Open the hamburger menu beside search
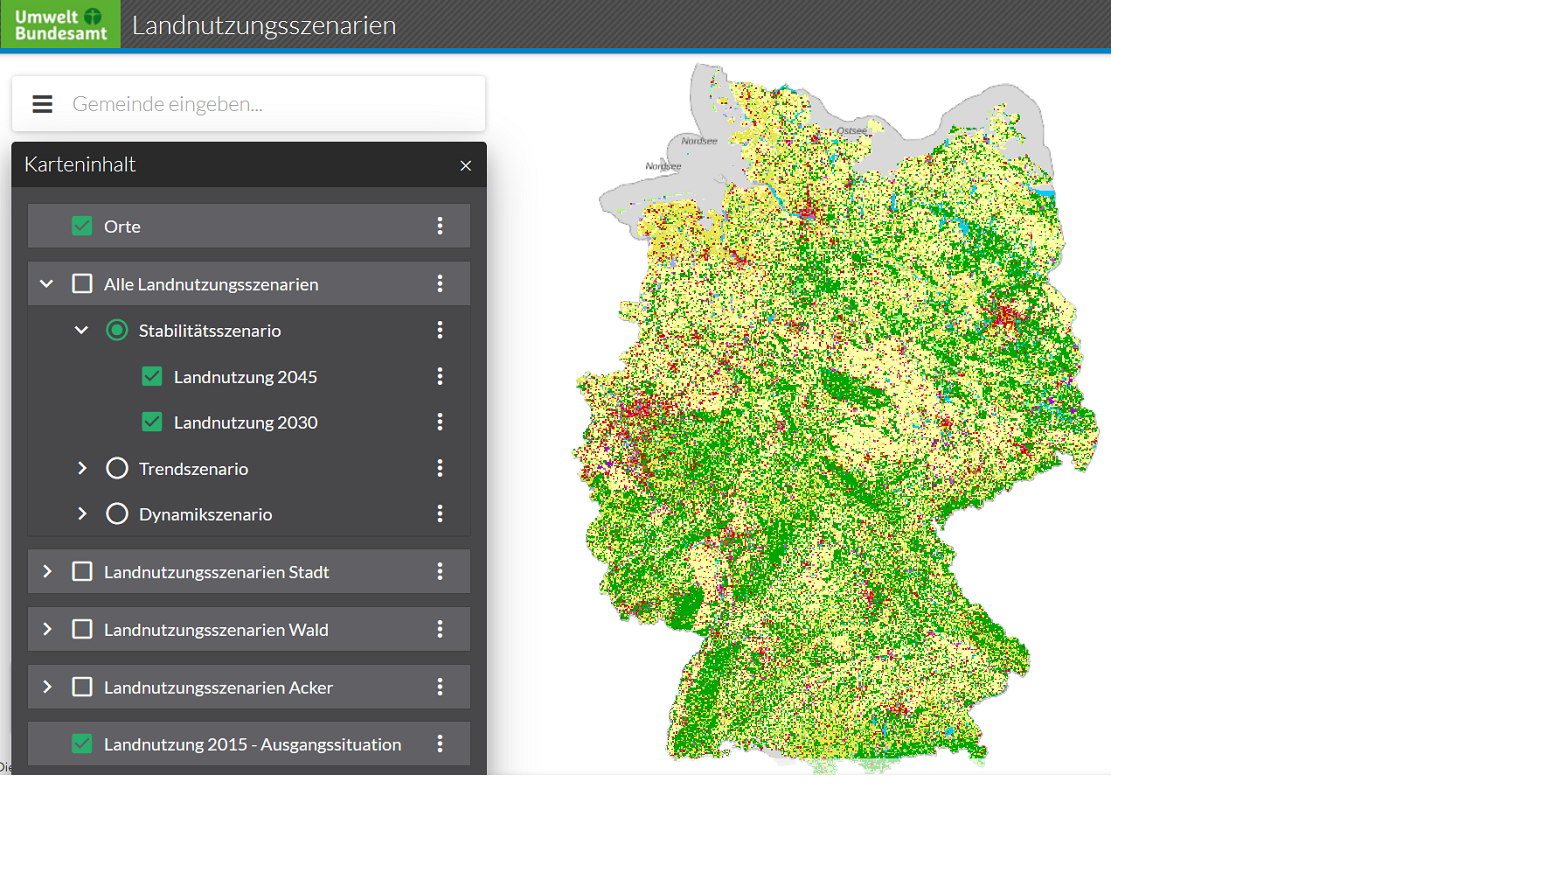 click(42, 104)
